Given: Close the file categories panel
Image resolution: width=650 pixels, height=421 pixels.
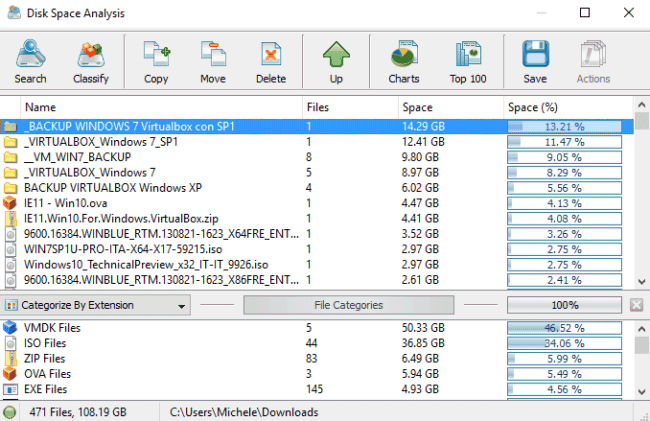Looking at the screenshot, I should tap(636, 304).
